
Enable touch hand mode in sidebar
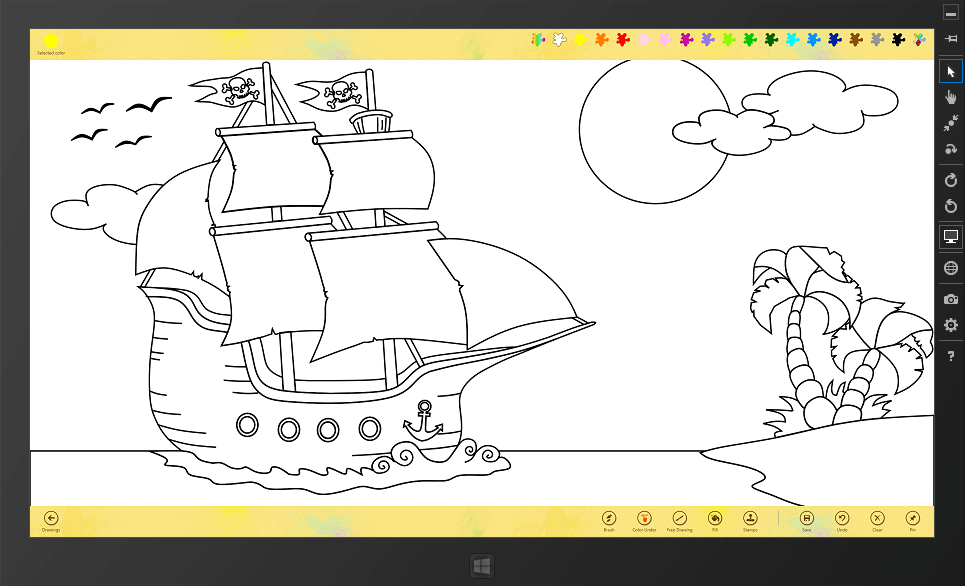coord(950,97)
